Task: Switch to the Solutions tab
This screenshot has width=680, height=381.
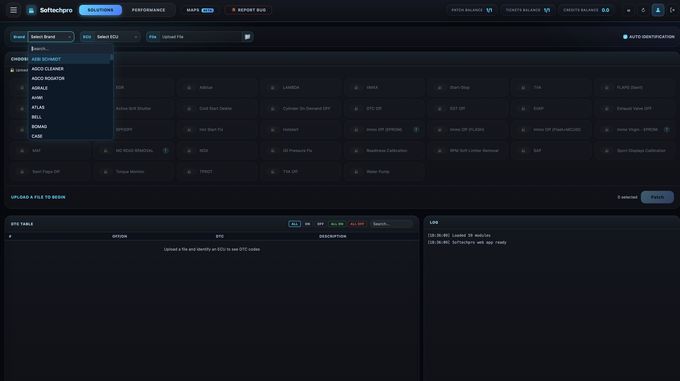Action: coord(100,10)
